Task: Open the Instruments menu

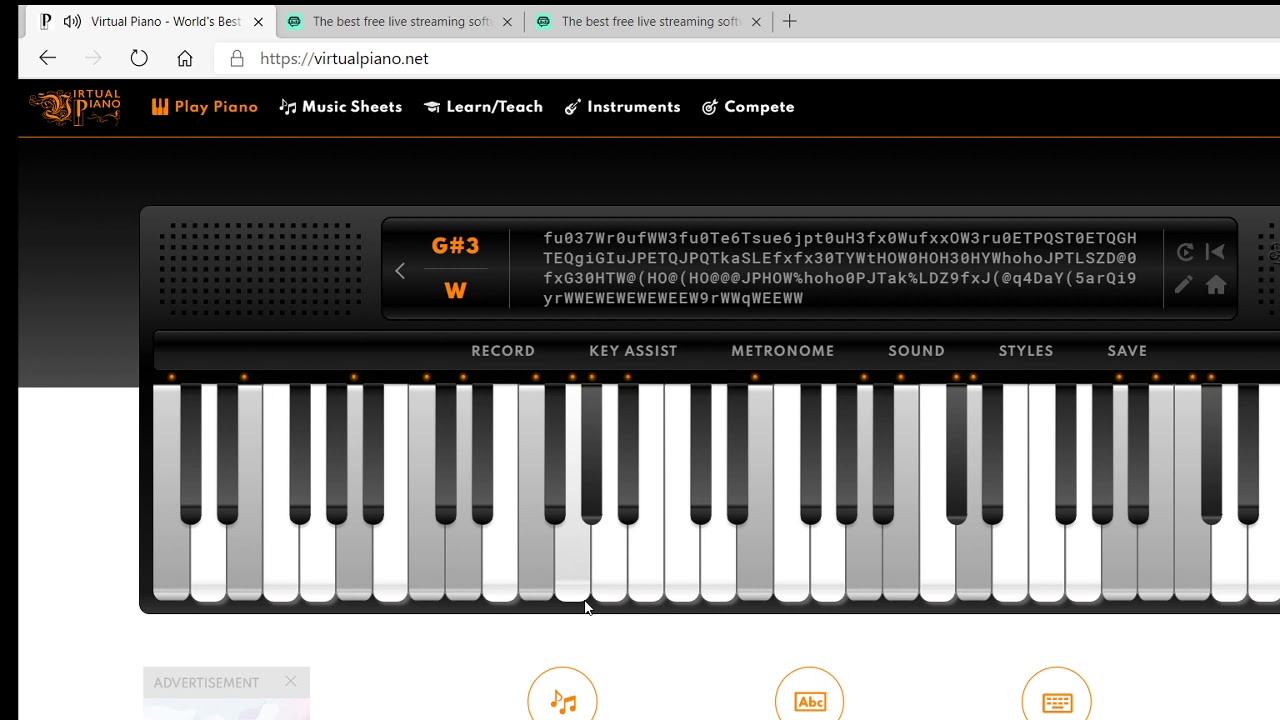Action: [622, 107]
